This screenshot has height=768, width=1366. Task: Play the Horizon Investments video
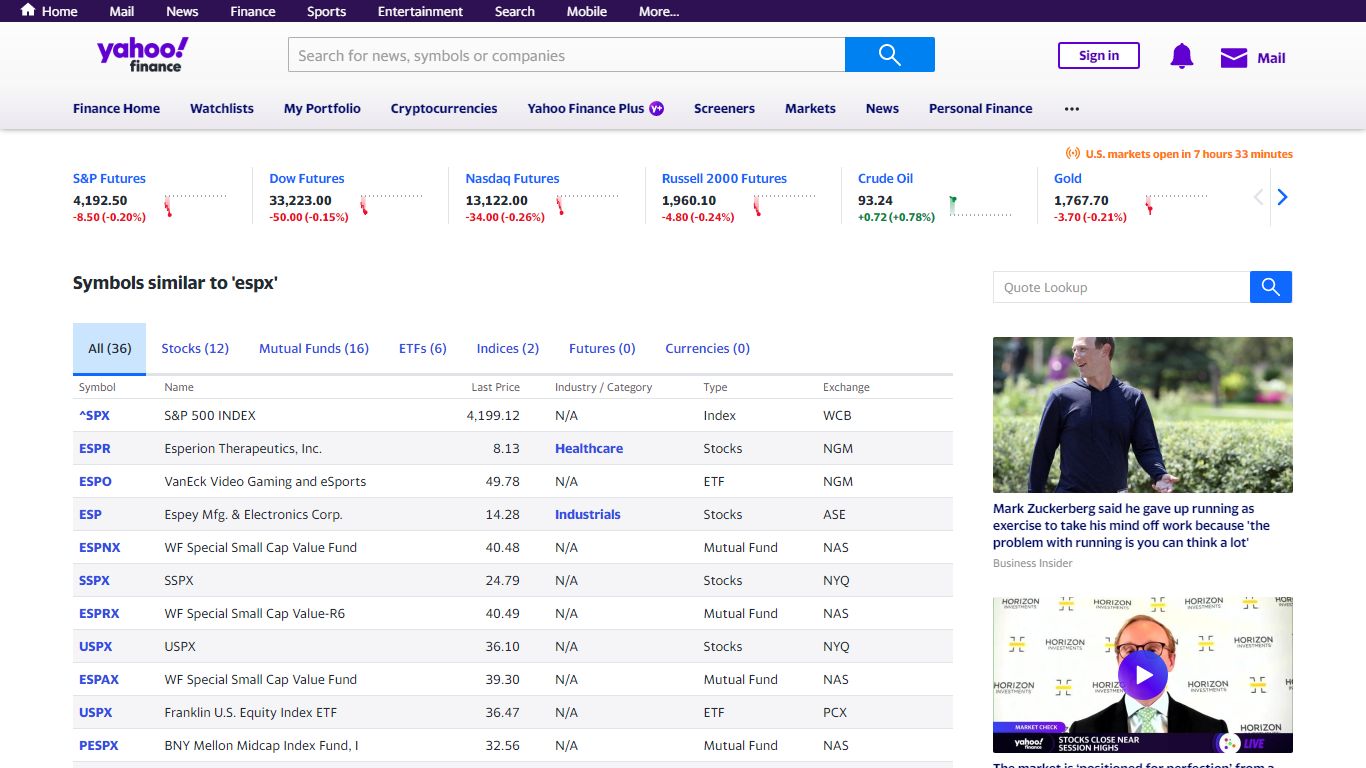click(x=1143, y=675)
